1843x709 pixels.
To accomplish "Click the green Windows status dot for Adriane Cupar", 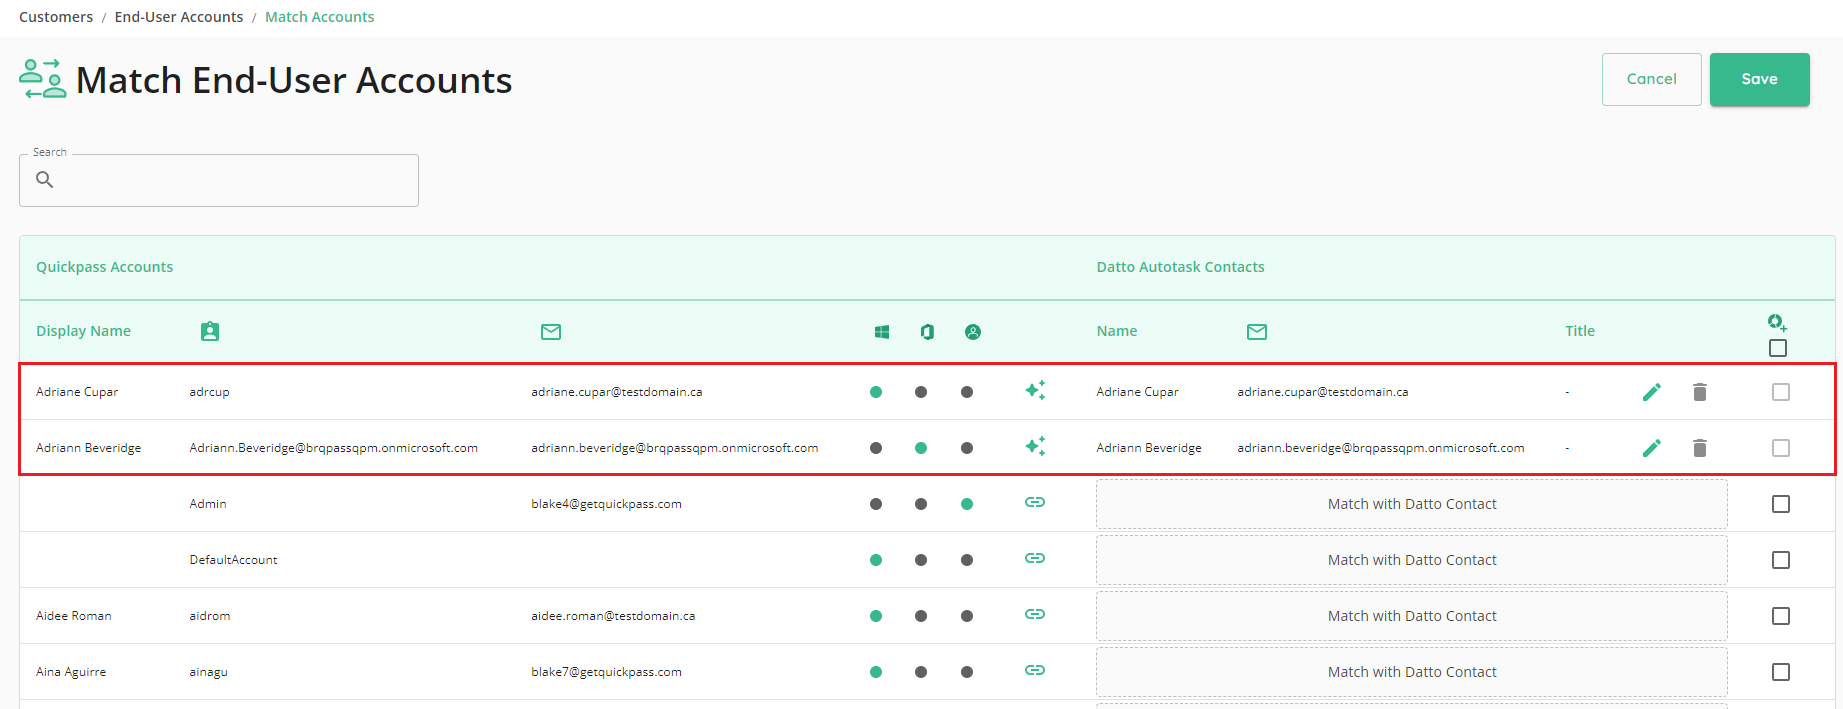I will click(x=876, y=392).
